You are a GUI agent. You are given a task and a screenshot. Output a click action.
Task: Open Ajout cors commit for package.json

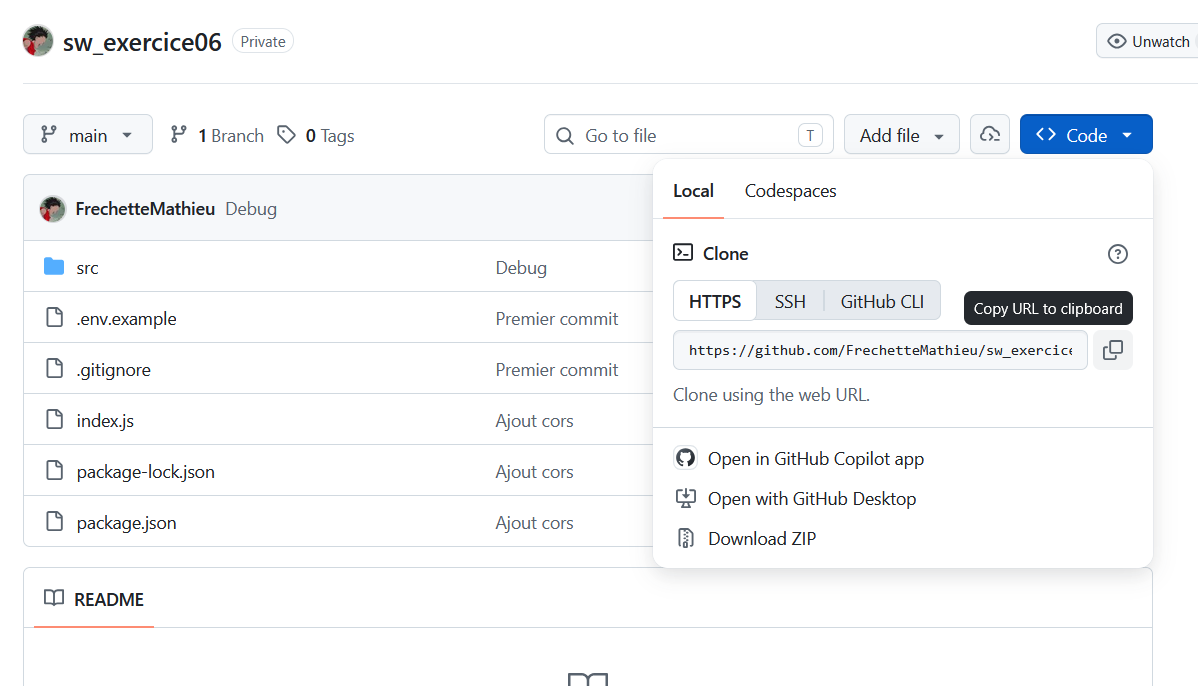point(534,523)
